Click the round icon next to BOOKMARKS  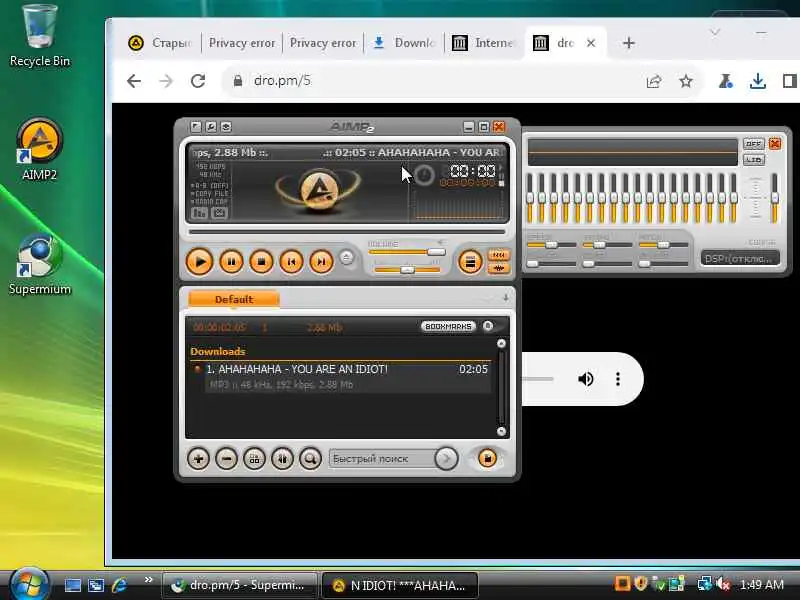point(488,326)
